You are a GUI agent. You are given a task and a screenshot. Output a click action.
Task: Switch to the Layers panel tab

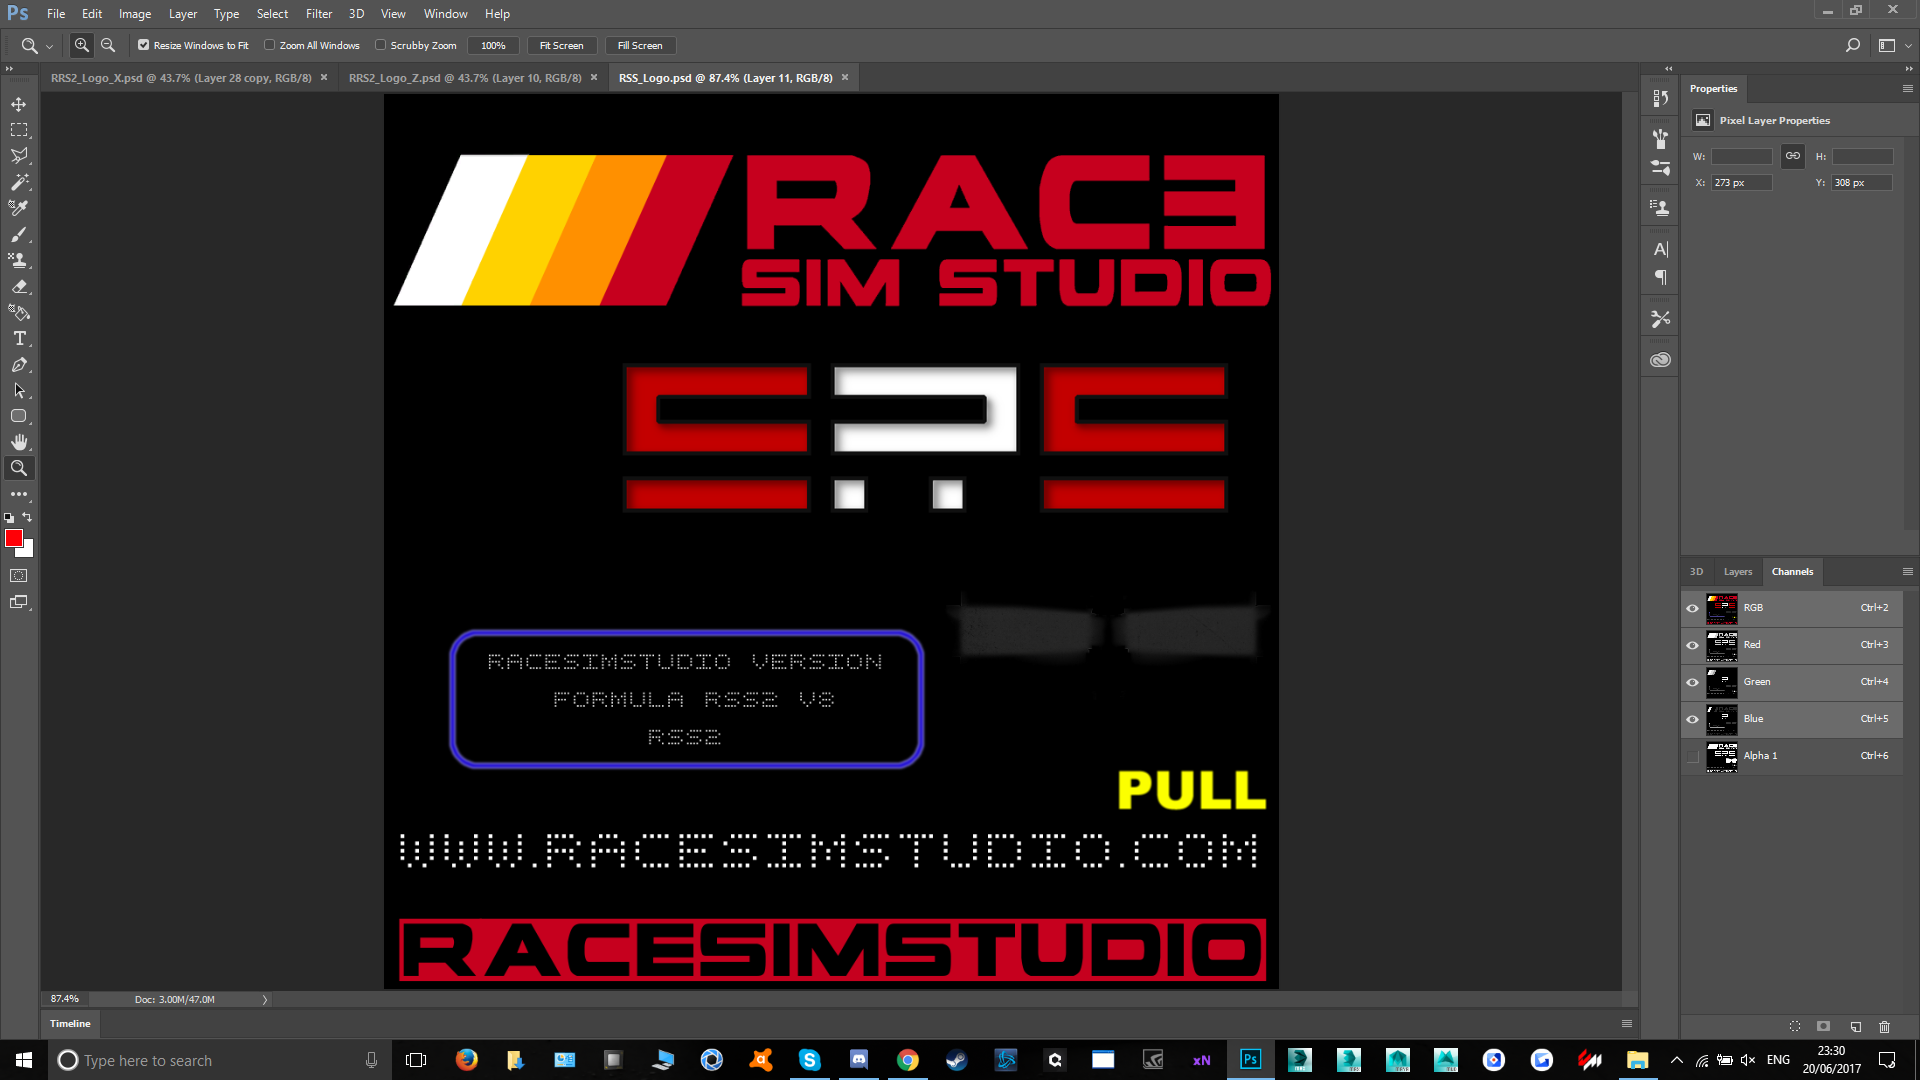[x=1738, y=572]
